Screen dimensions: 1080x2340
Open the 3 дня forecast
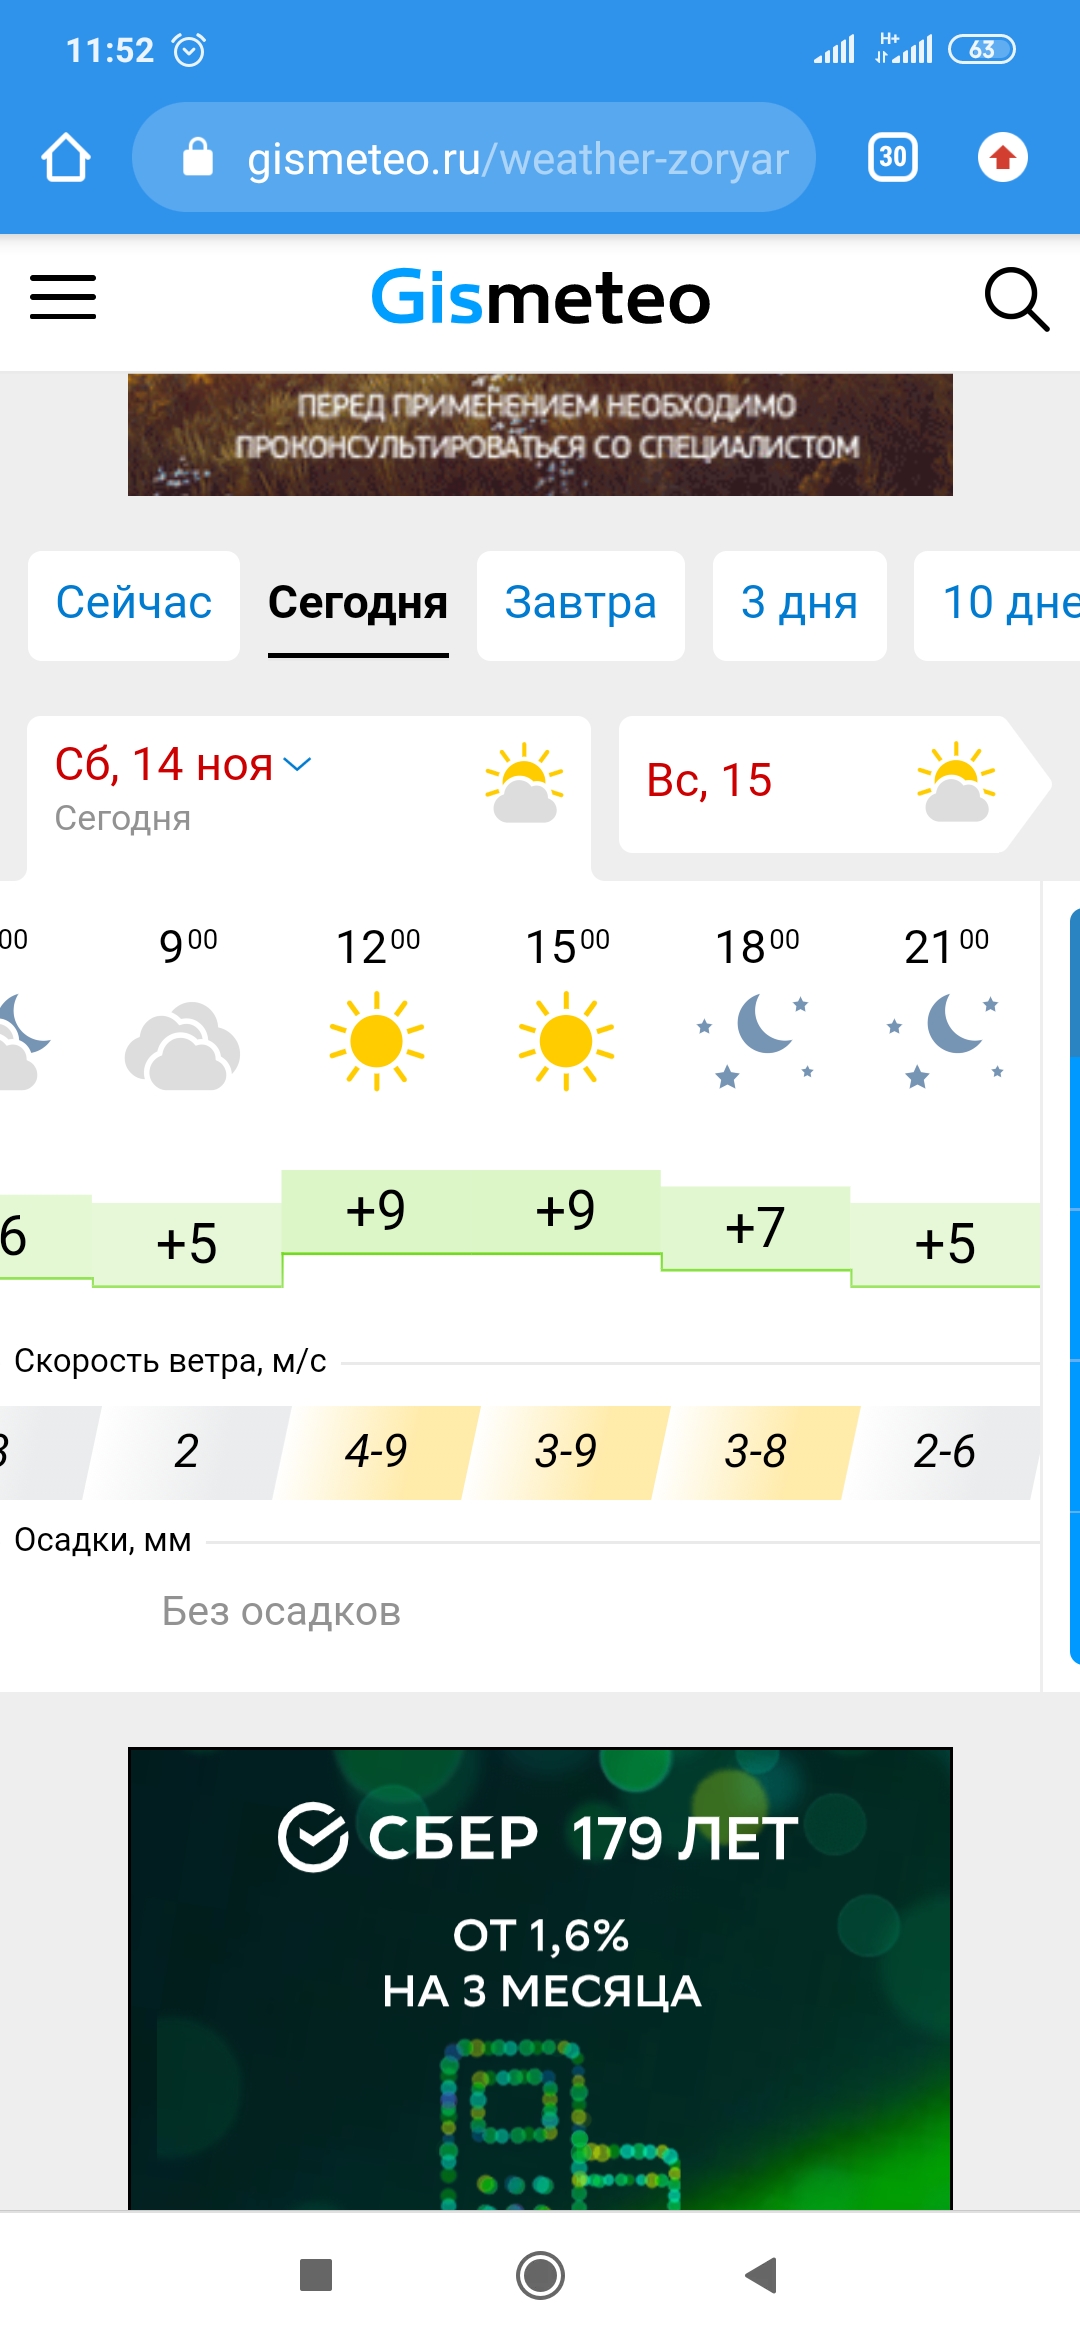[799, 603]
